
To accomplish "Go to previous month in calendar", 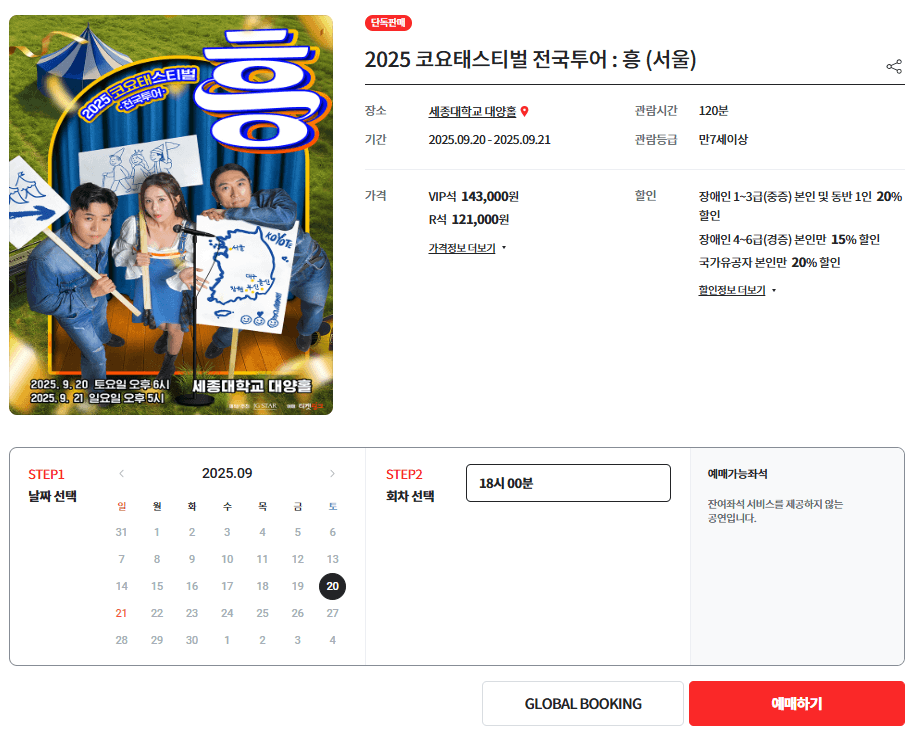I will 121,474.
